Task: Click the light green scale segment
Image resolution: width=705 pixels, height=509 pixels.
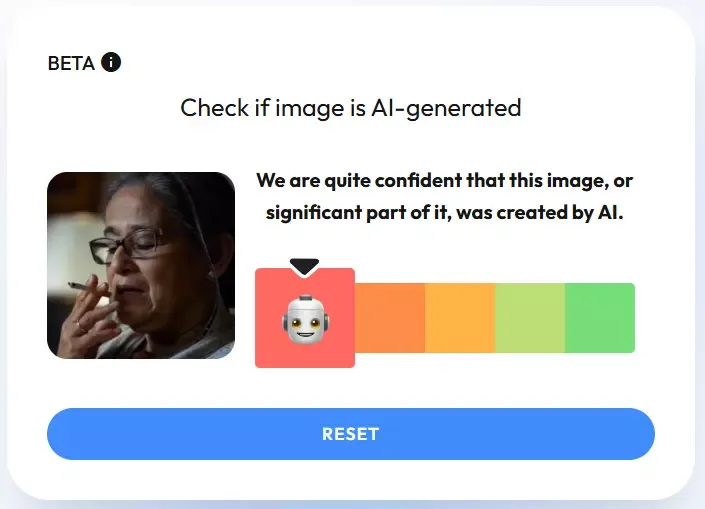Action: tap(530, 318)
